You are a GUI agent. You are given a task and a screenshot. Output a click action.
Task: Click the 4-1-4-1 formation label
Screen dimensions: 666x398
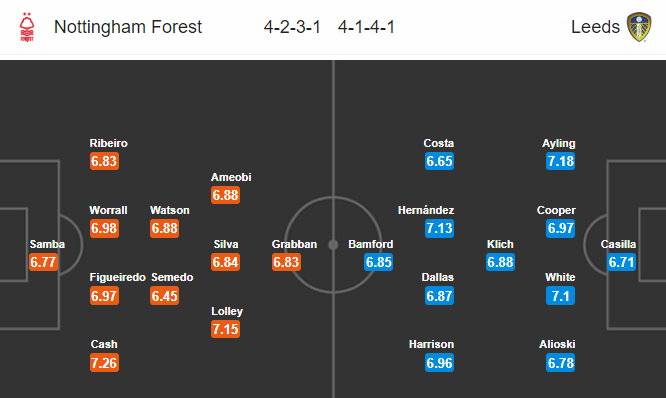[x=366, y=27]
